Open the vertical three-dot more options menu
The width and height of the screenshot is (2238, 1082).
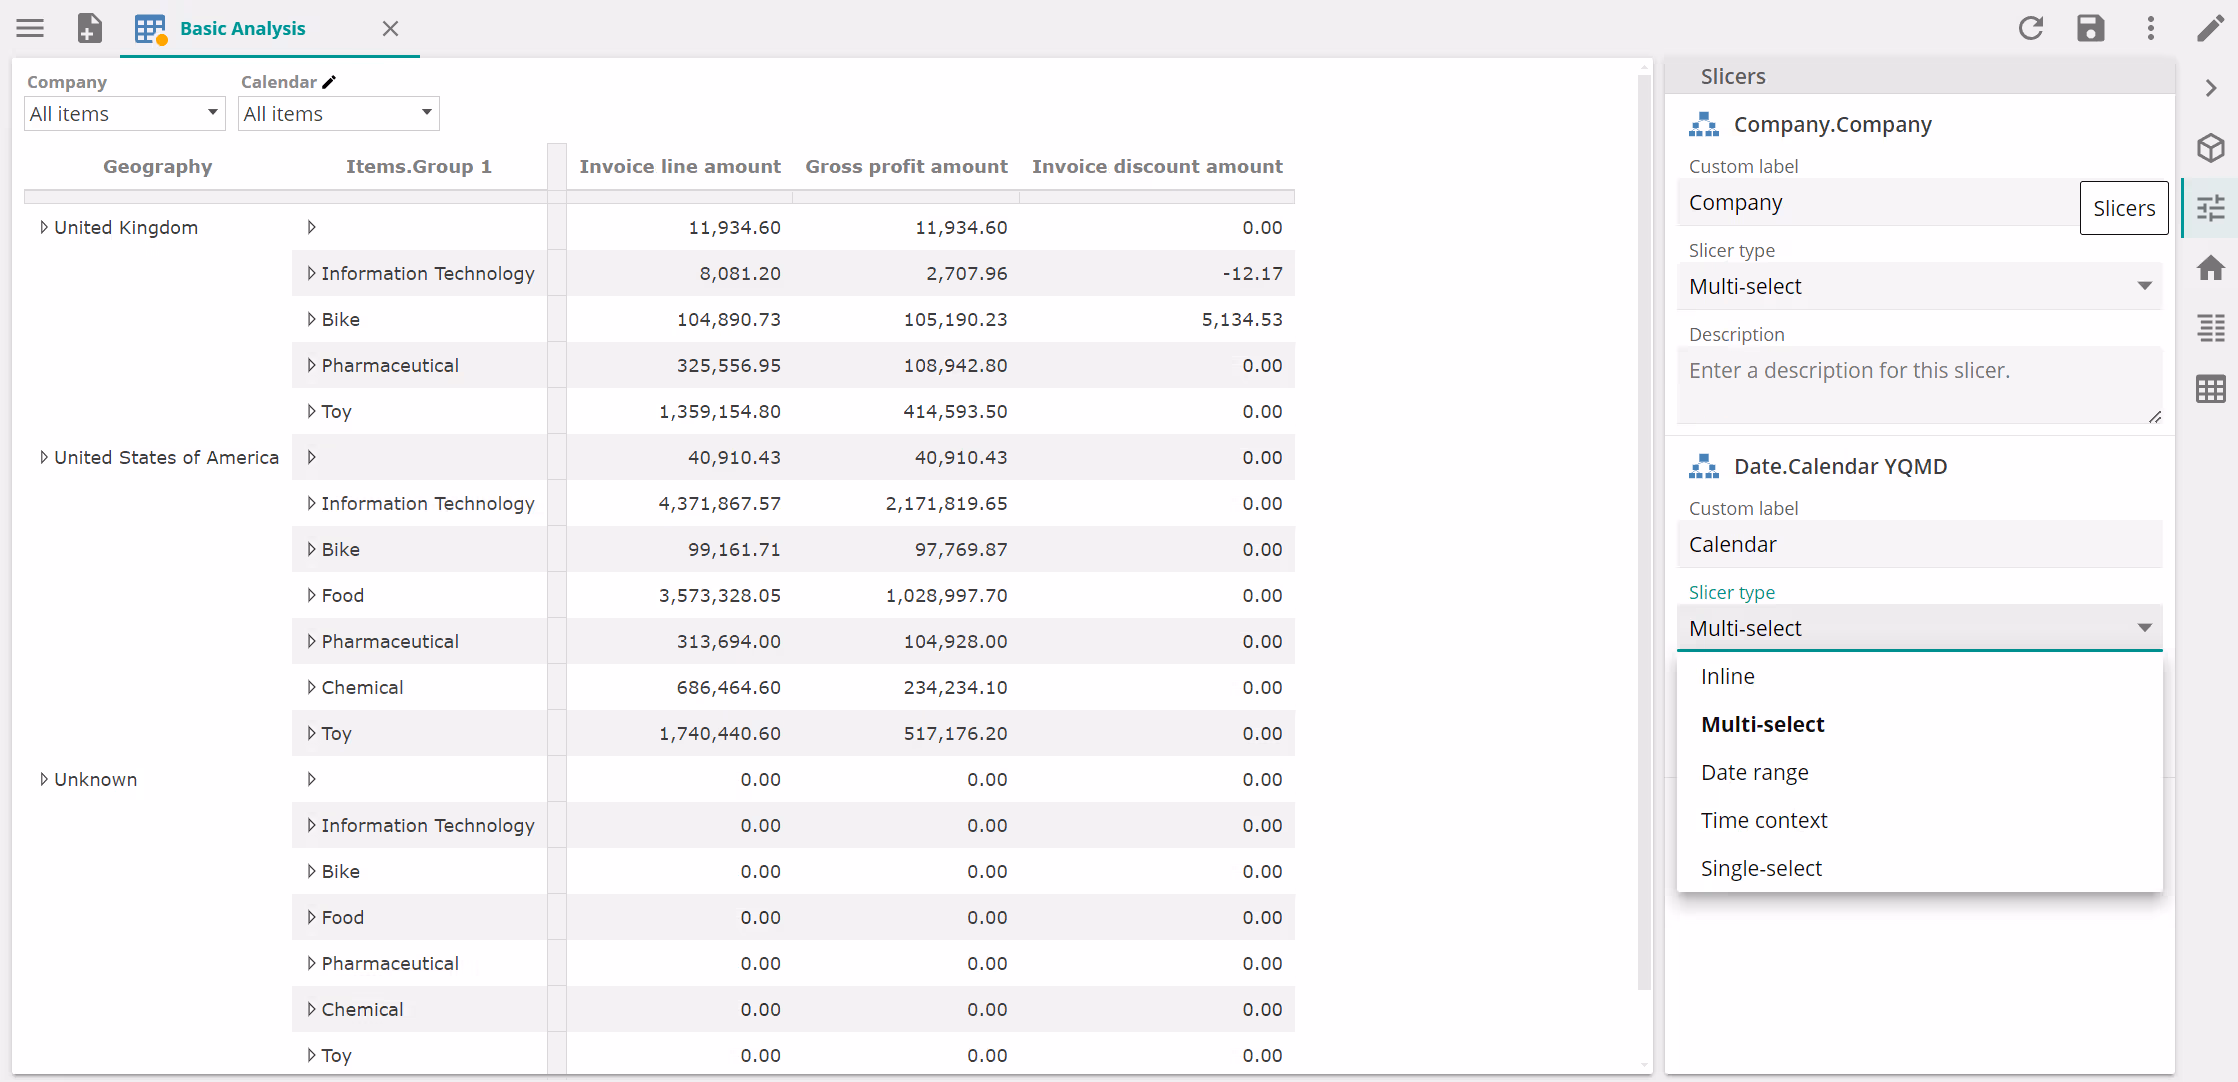coord(2150,28)
